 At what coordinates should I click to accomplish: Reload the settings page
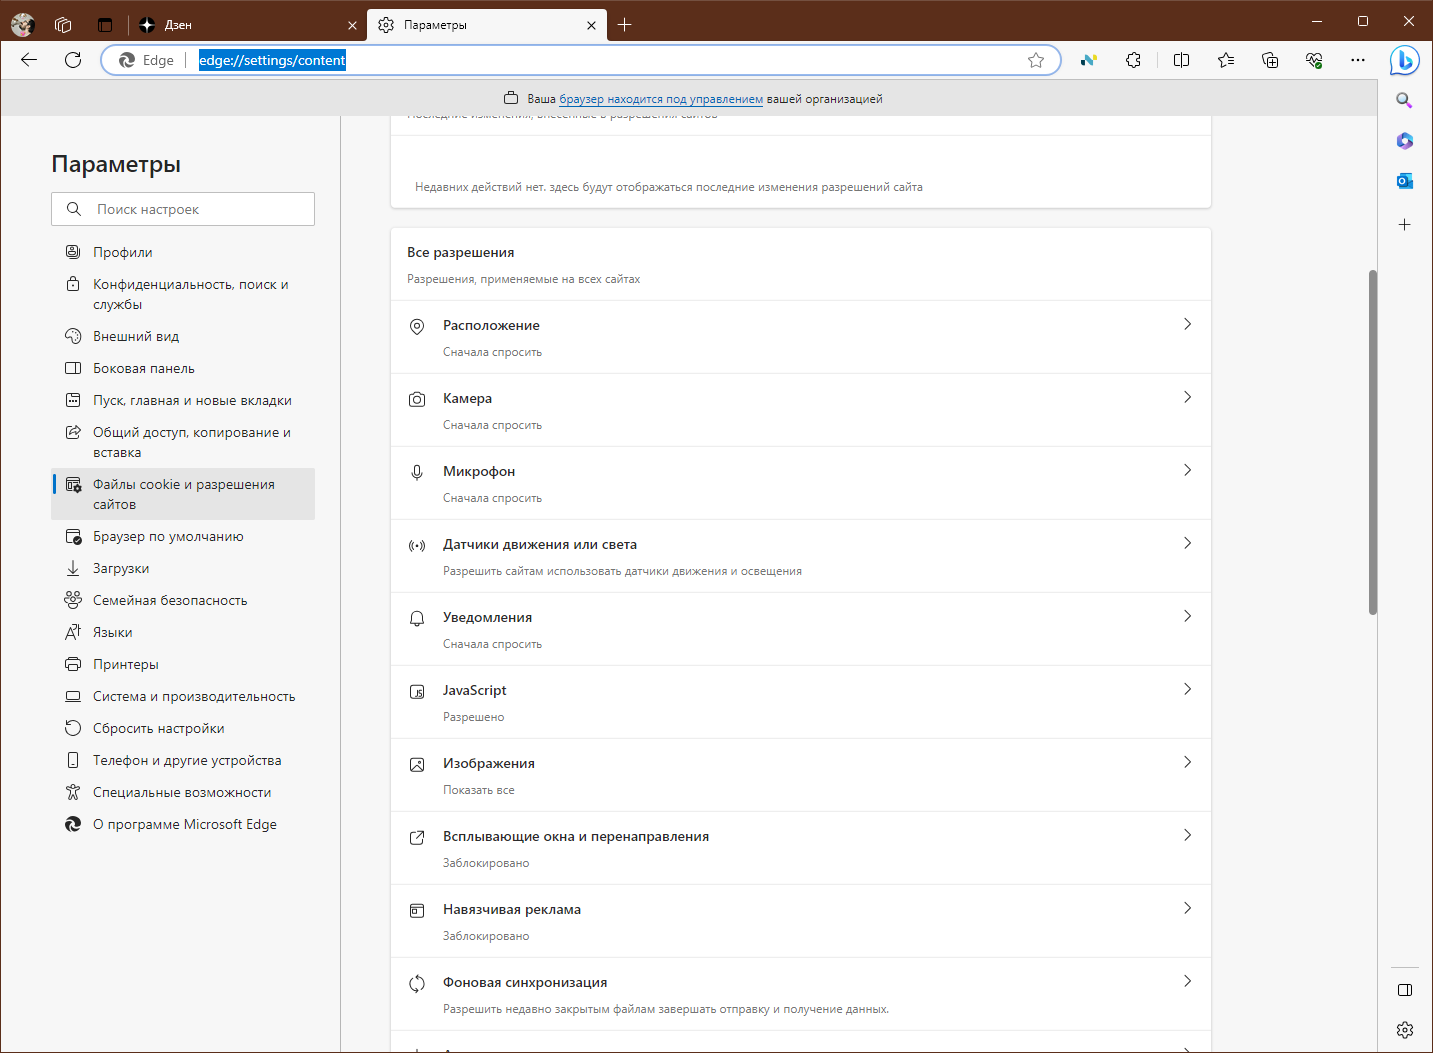pos(73,60)
